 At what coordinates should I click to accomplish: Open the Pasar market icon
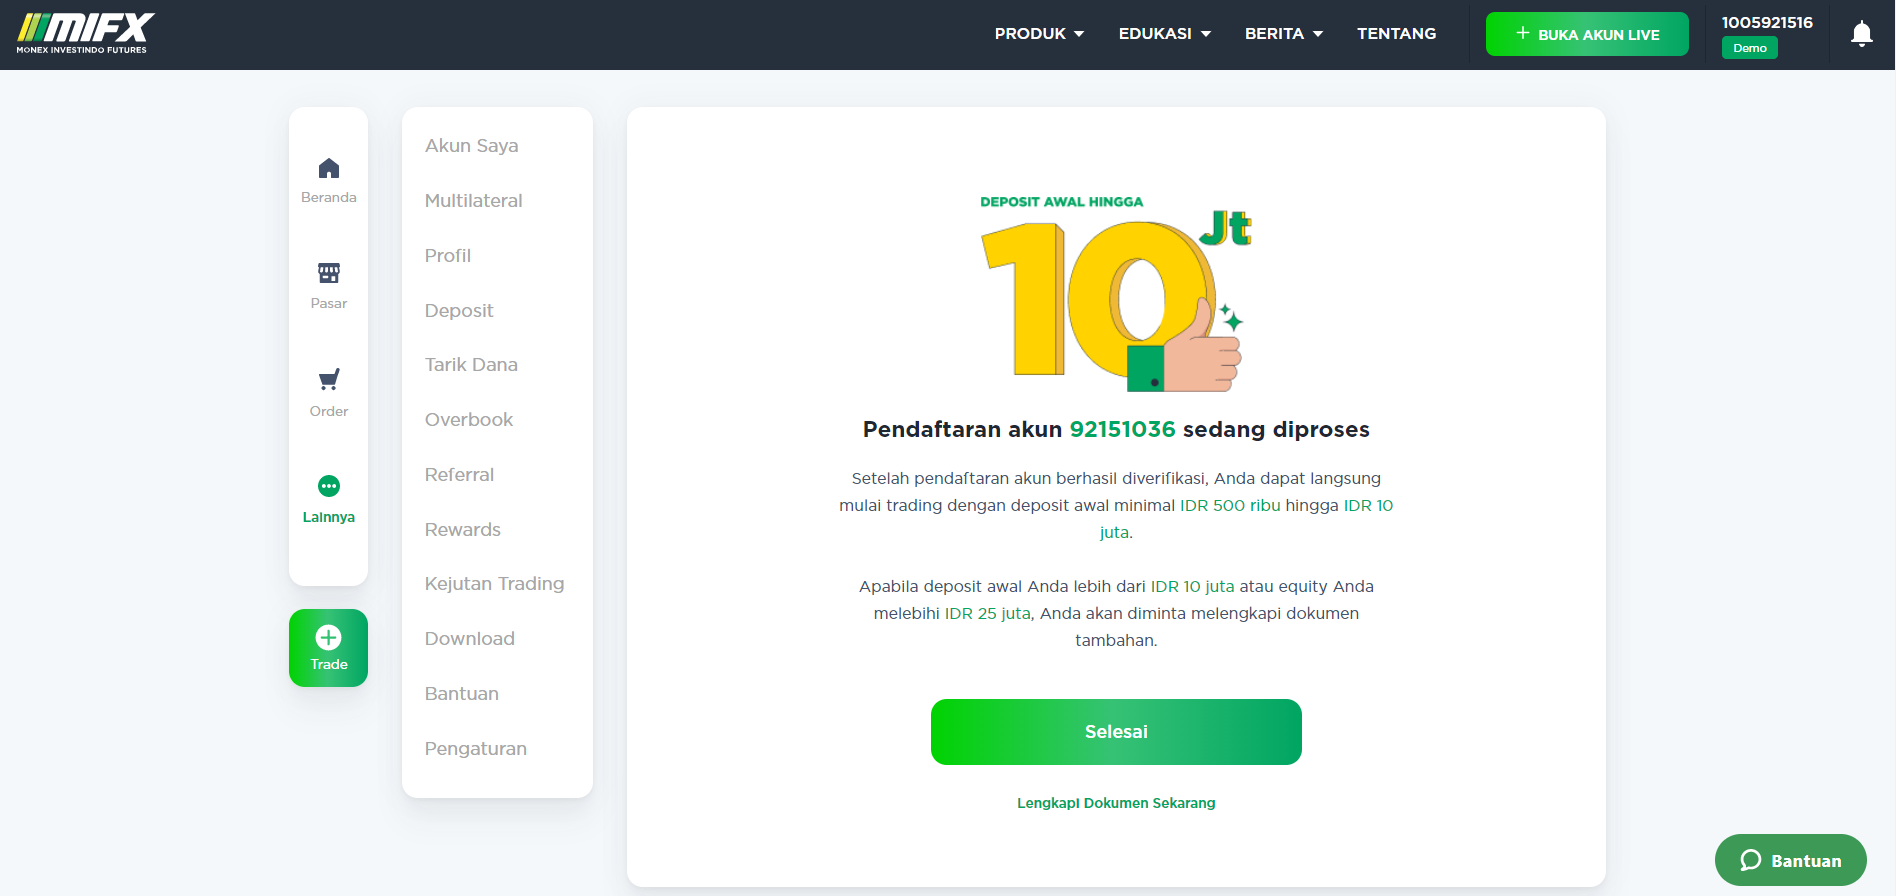[328, 273]
